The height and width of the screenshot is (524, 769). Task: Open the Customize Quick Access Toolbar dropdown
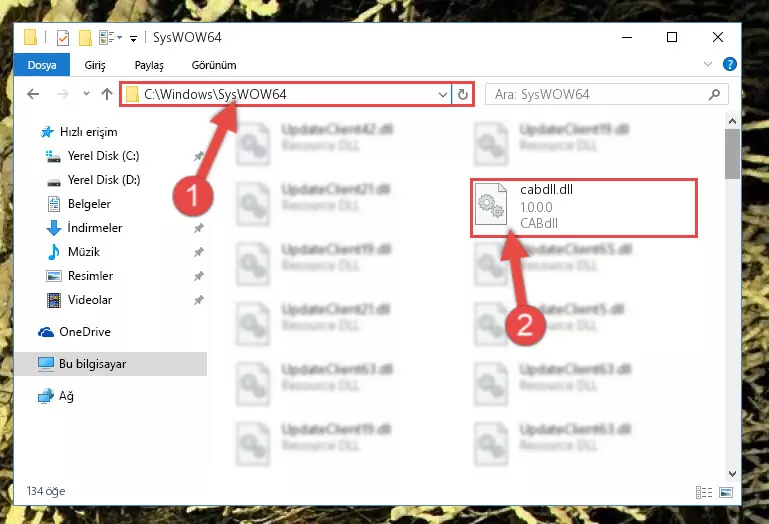pos(133,38)
